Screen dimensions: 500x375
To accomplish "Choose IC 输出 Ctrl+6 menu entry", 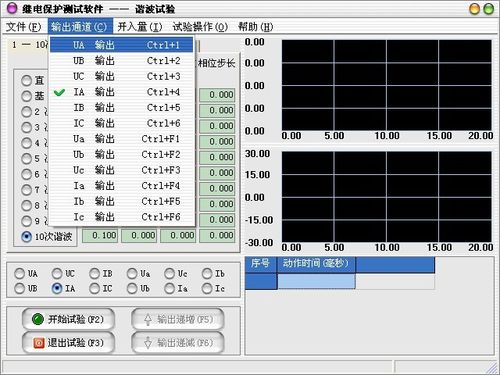I will point(122,123).
